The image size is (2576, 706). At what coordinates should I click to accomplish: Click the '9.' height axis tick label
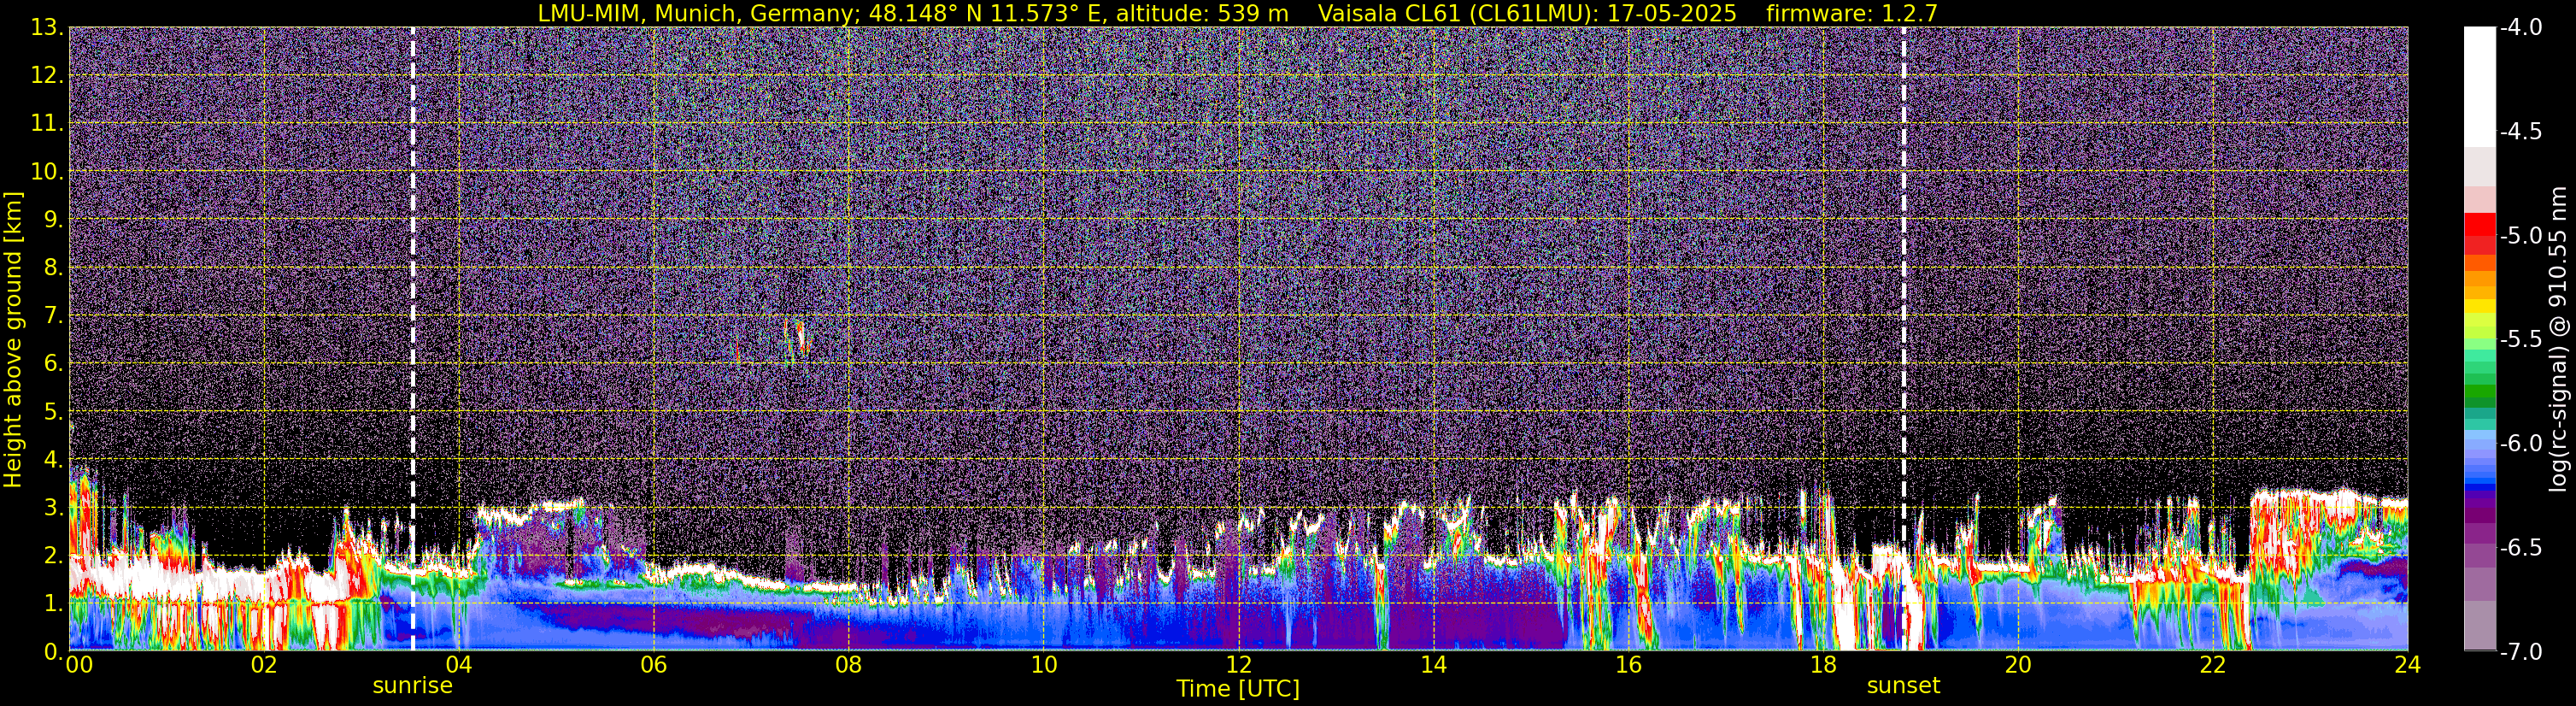(53, 220)
